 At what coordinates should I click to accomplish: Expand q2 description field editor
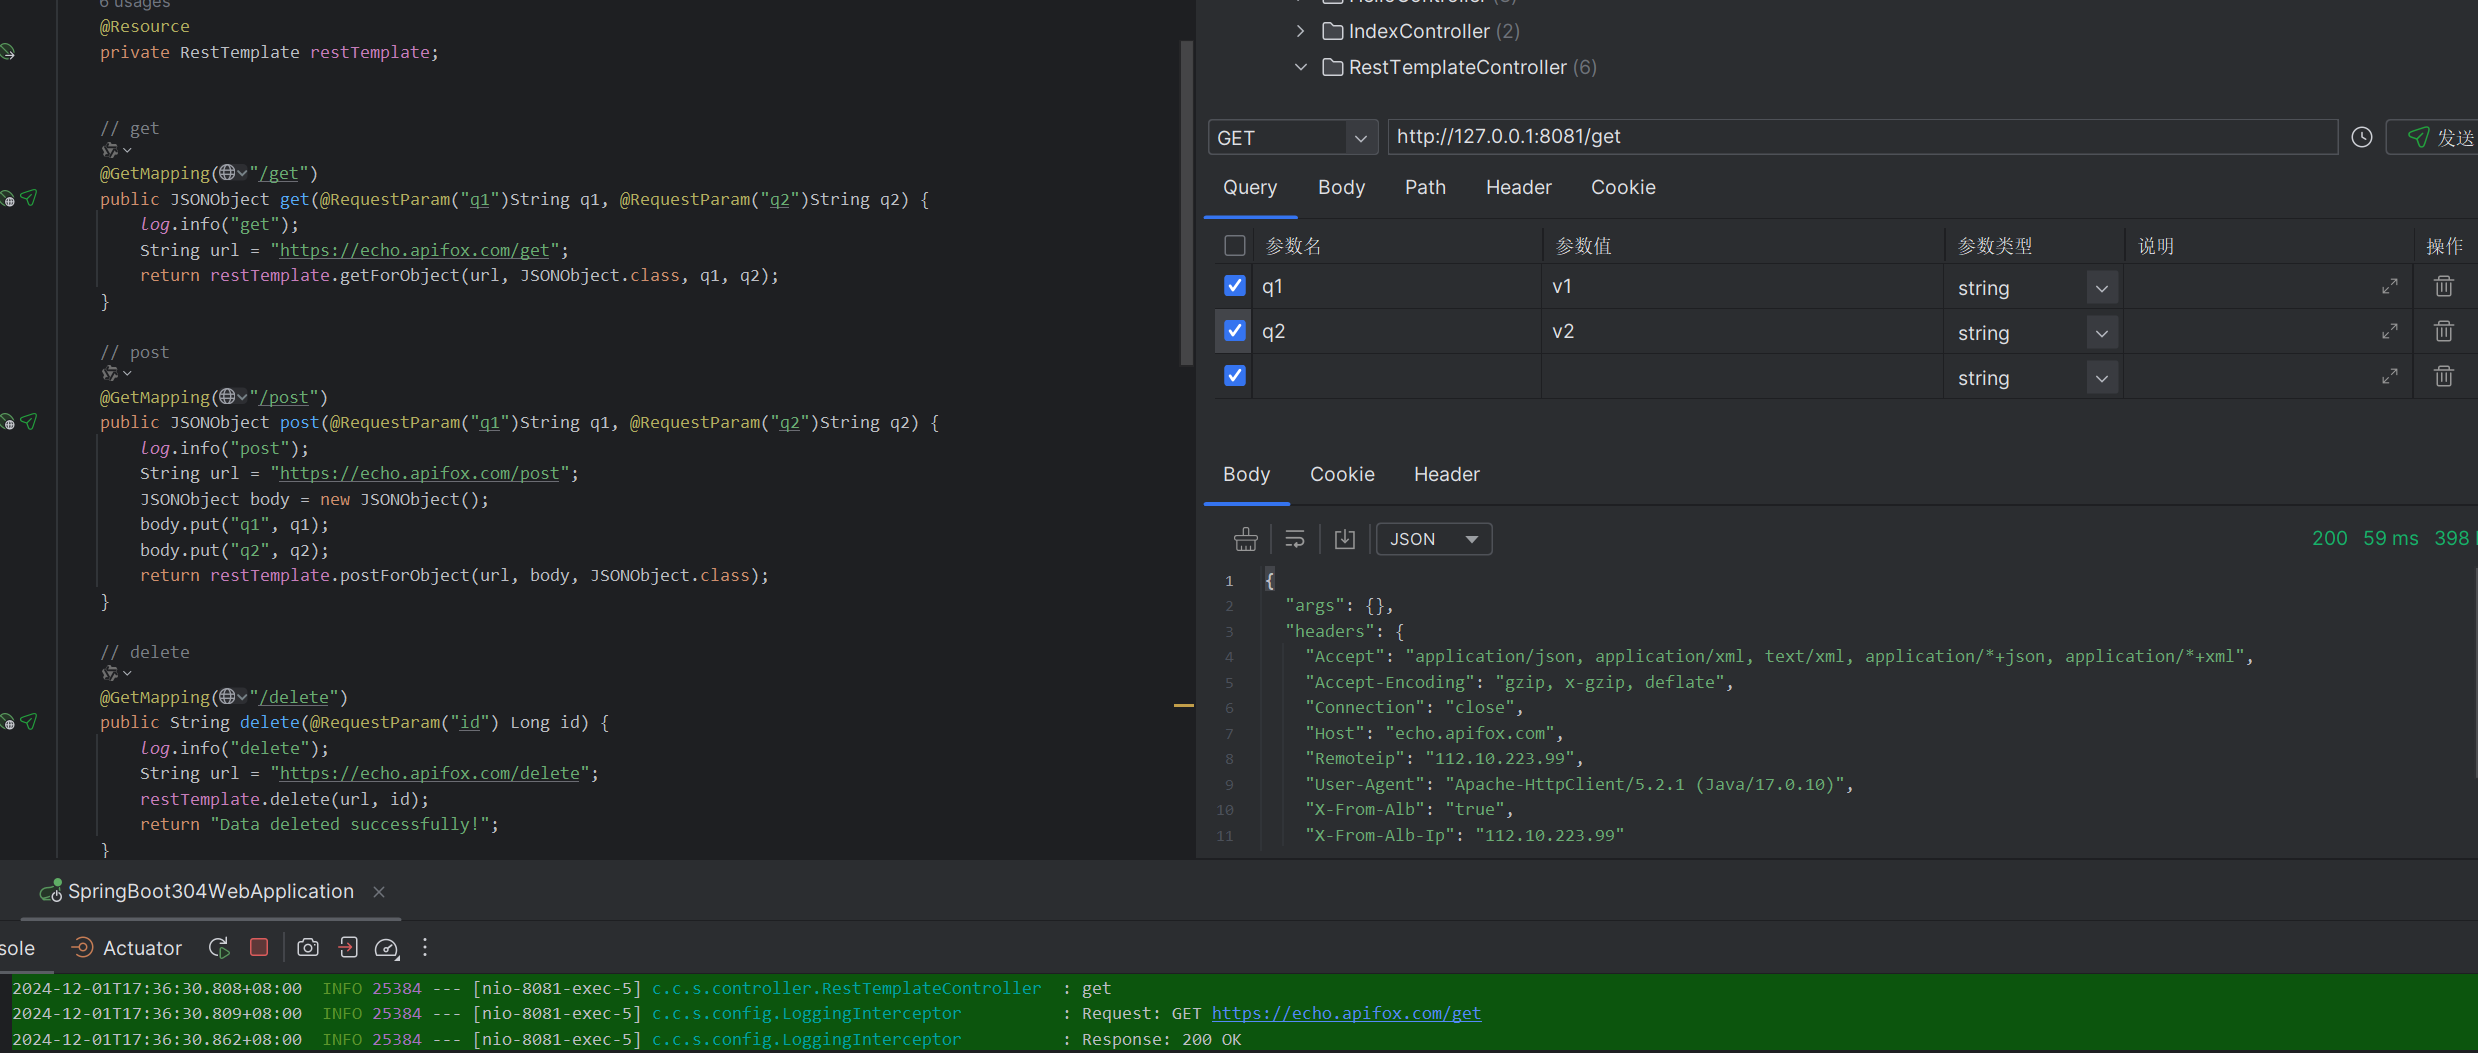click(2390, 331)
